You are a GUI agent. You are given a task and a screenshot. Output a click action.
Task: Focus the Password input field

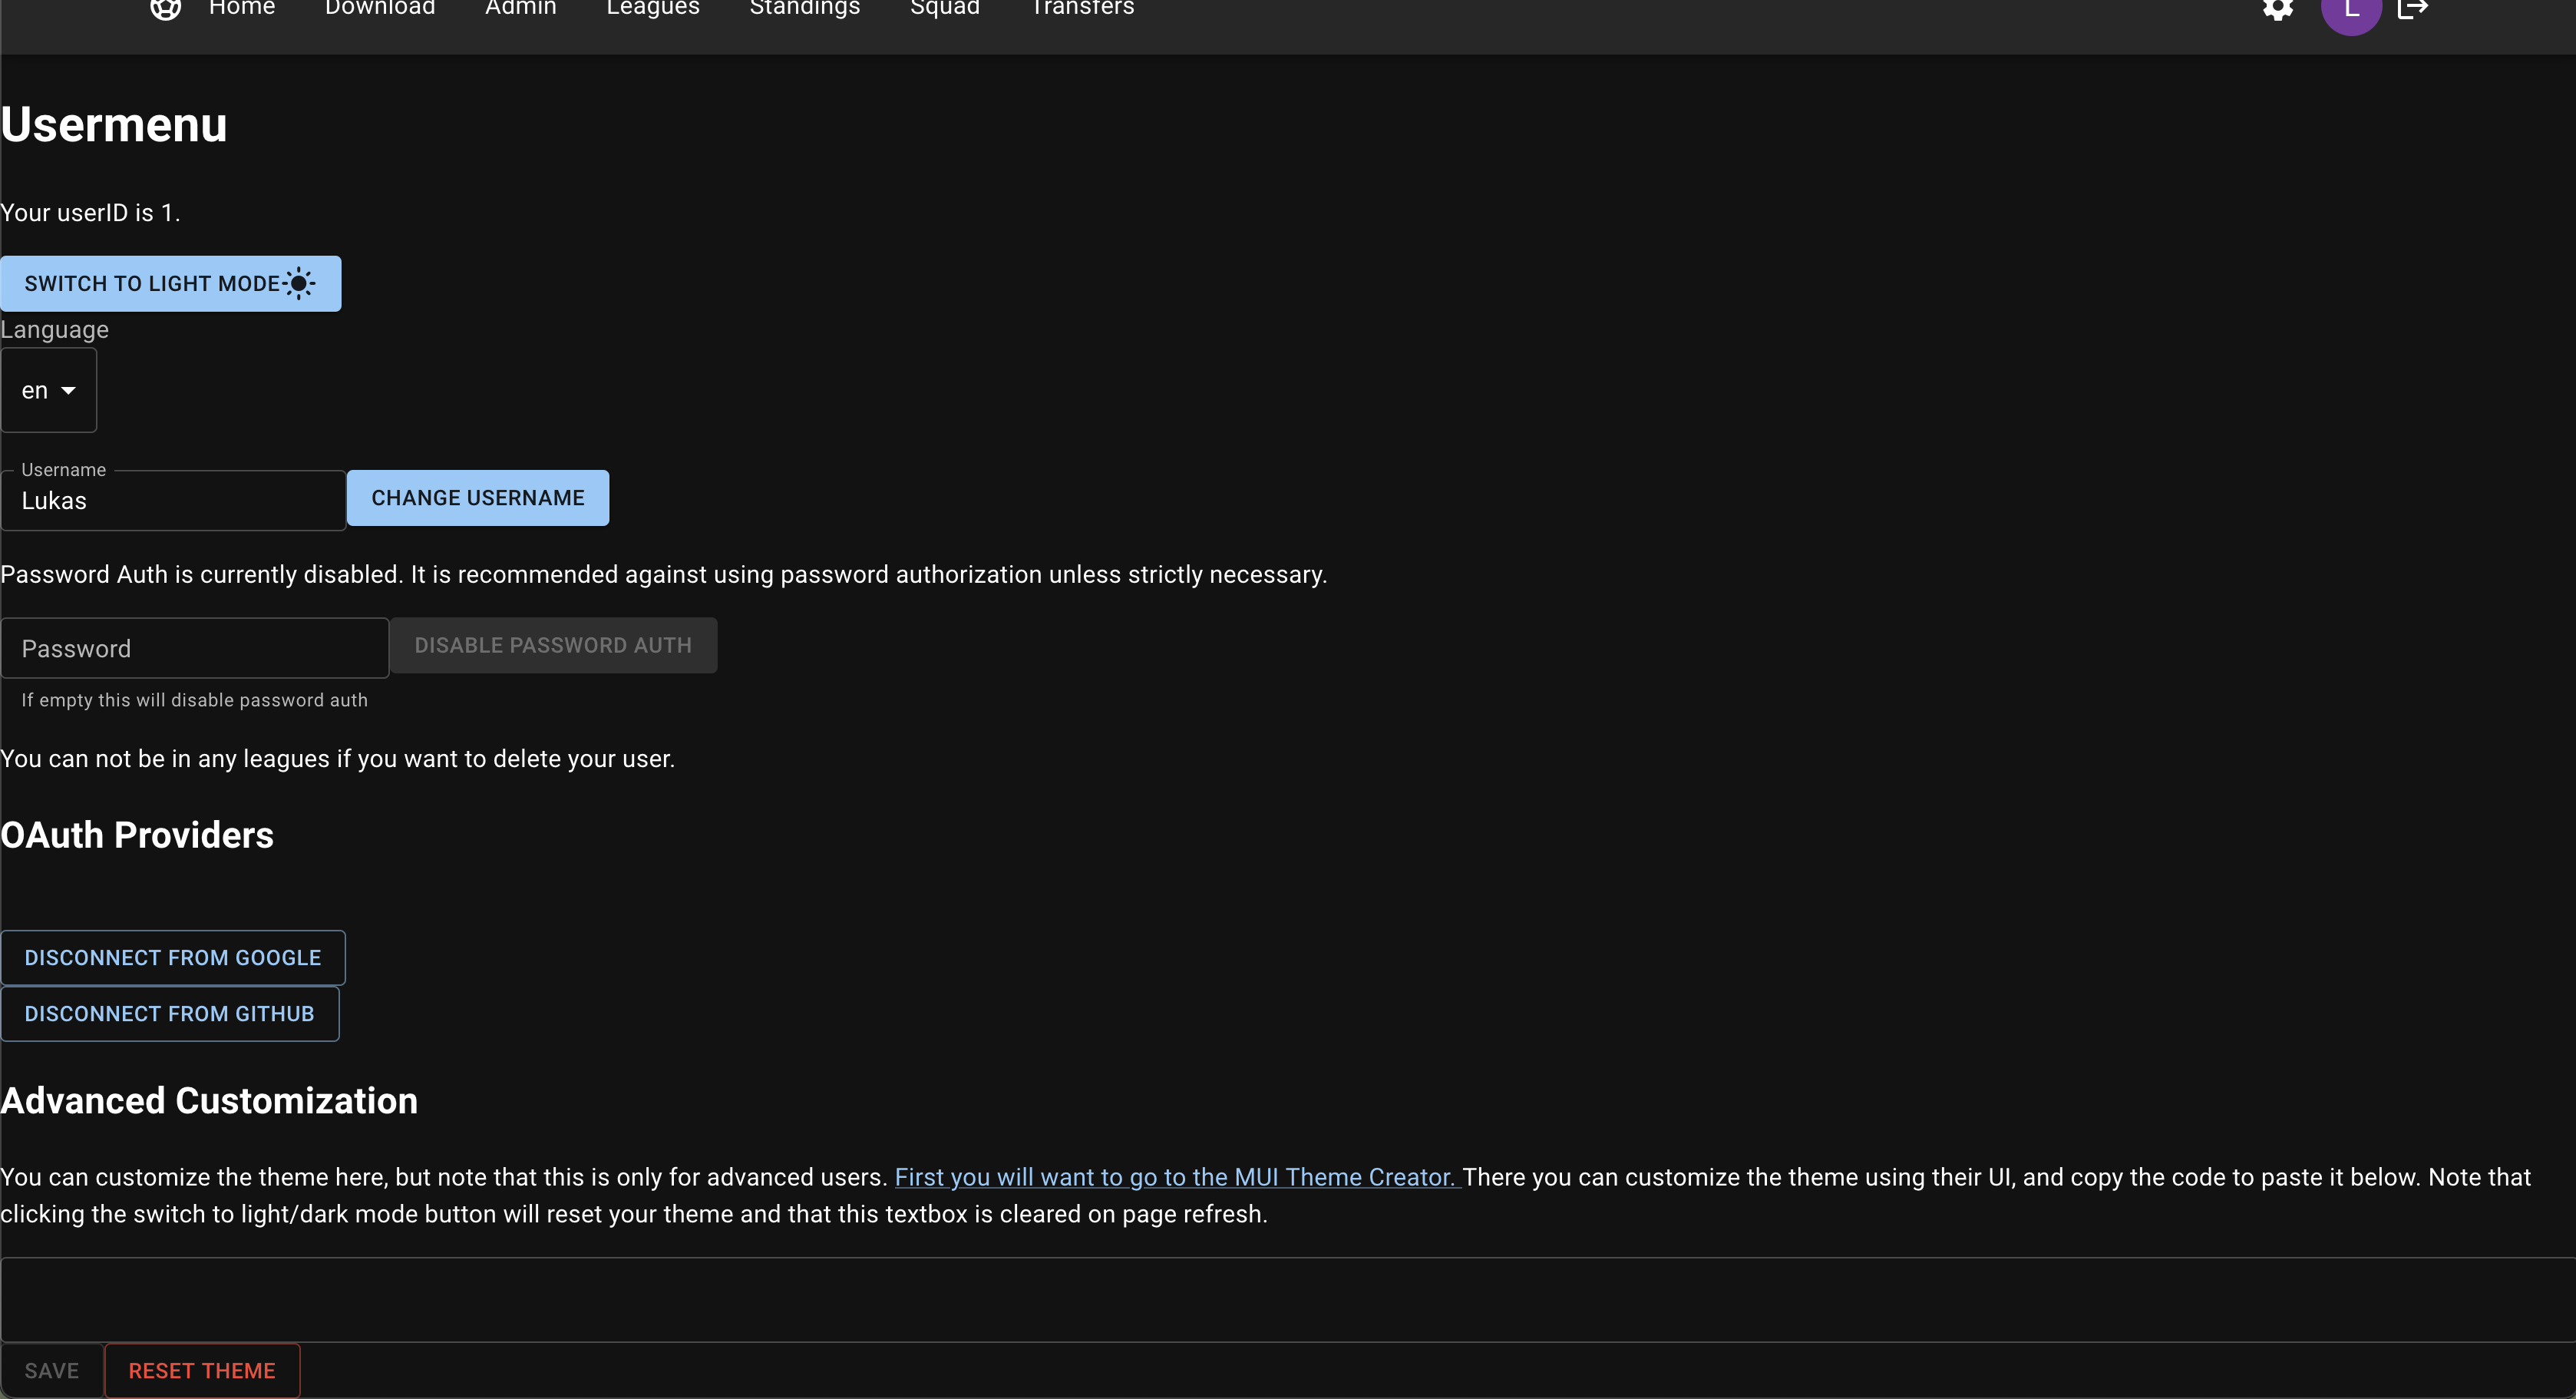click(195, 648)
